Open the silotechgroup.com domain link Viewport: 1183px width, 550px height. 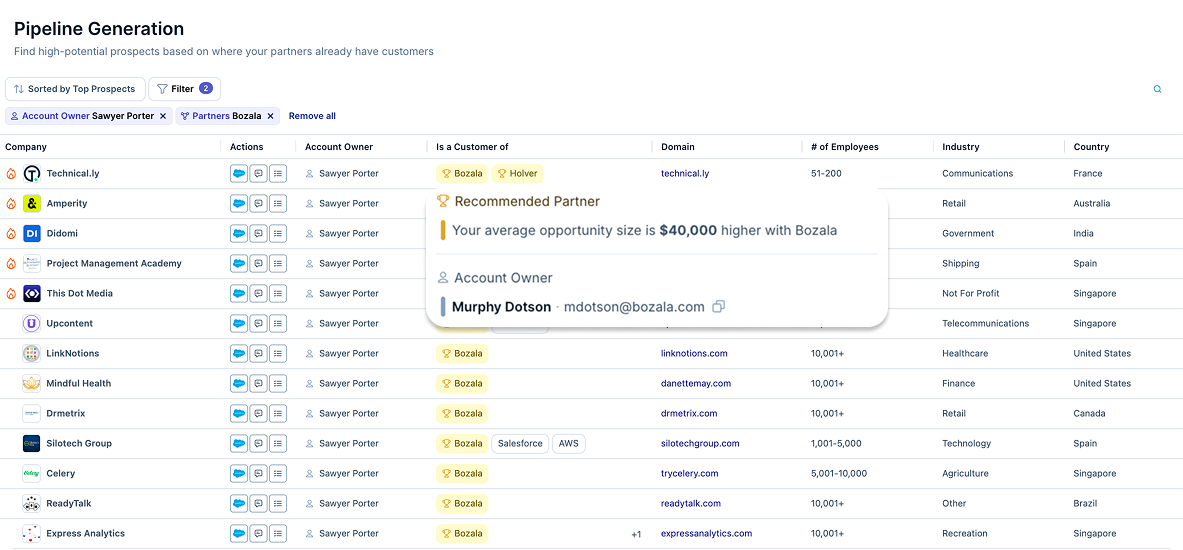point(700,444)
